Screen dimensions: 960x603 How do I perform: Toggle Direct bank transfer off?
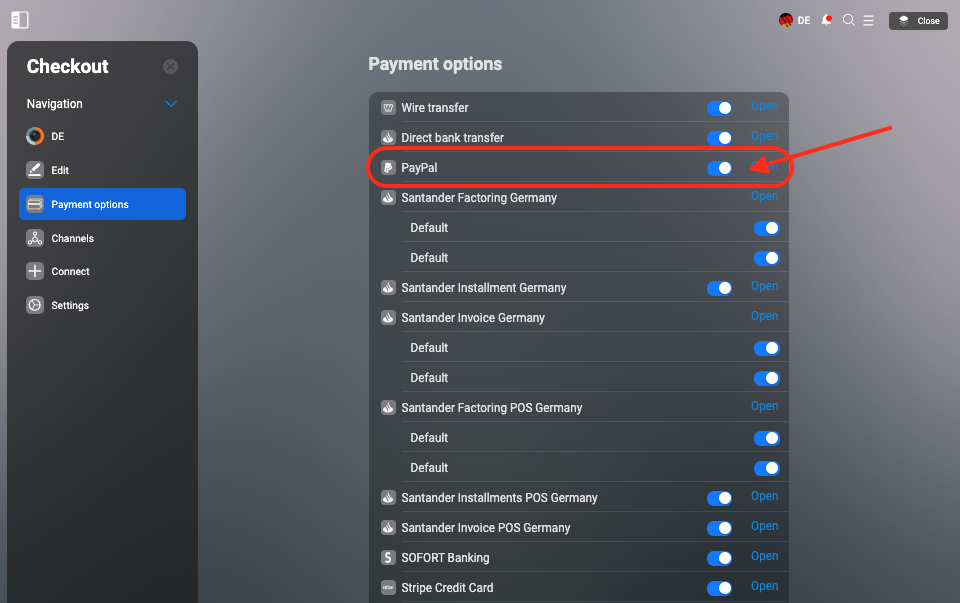(x=719, y=138)
